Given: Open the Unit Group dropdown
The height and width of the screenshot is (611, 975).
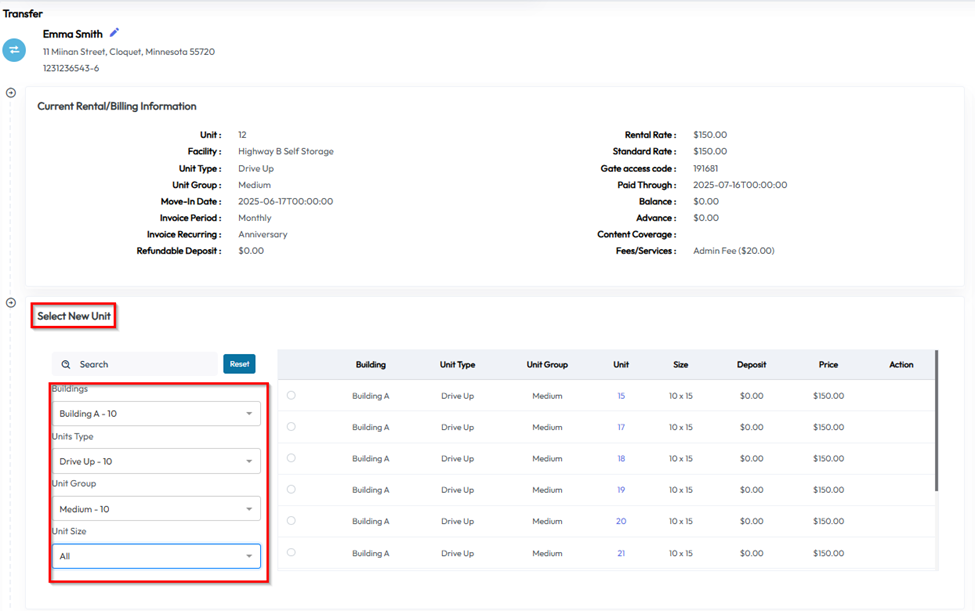Looking at the screenshot, I should click(x=156, y=509).
